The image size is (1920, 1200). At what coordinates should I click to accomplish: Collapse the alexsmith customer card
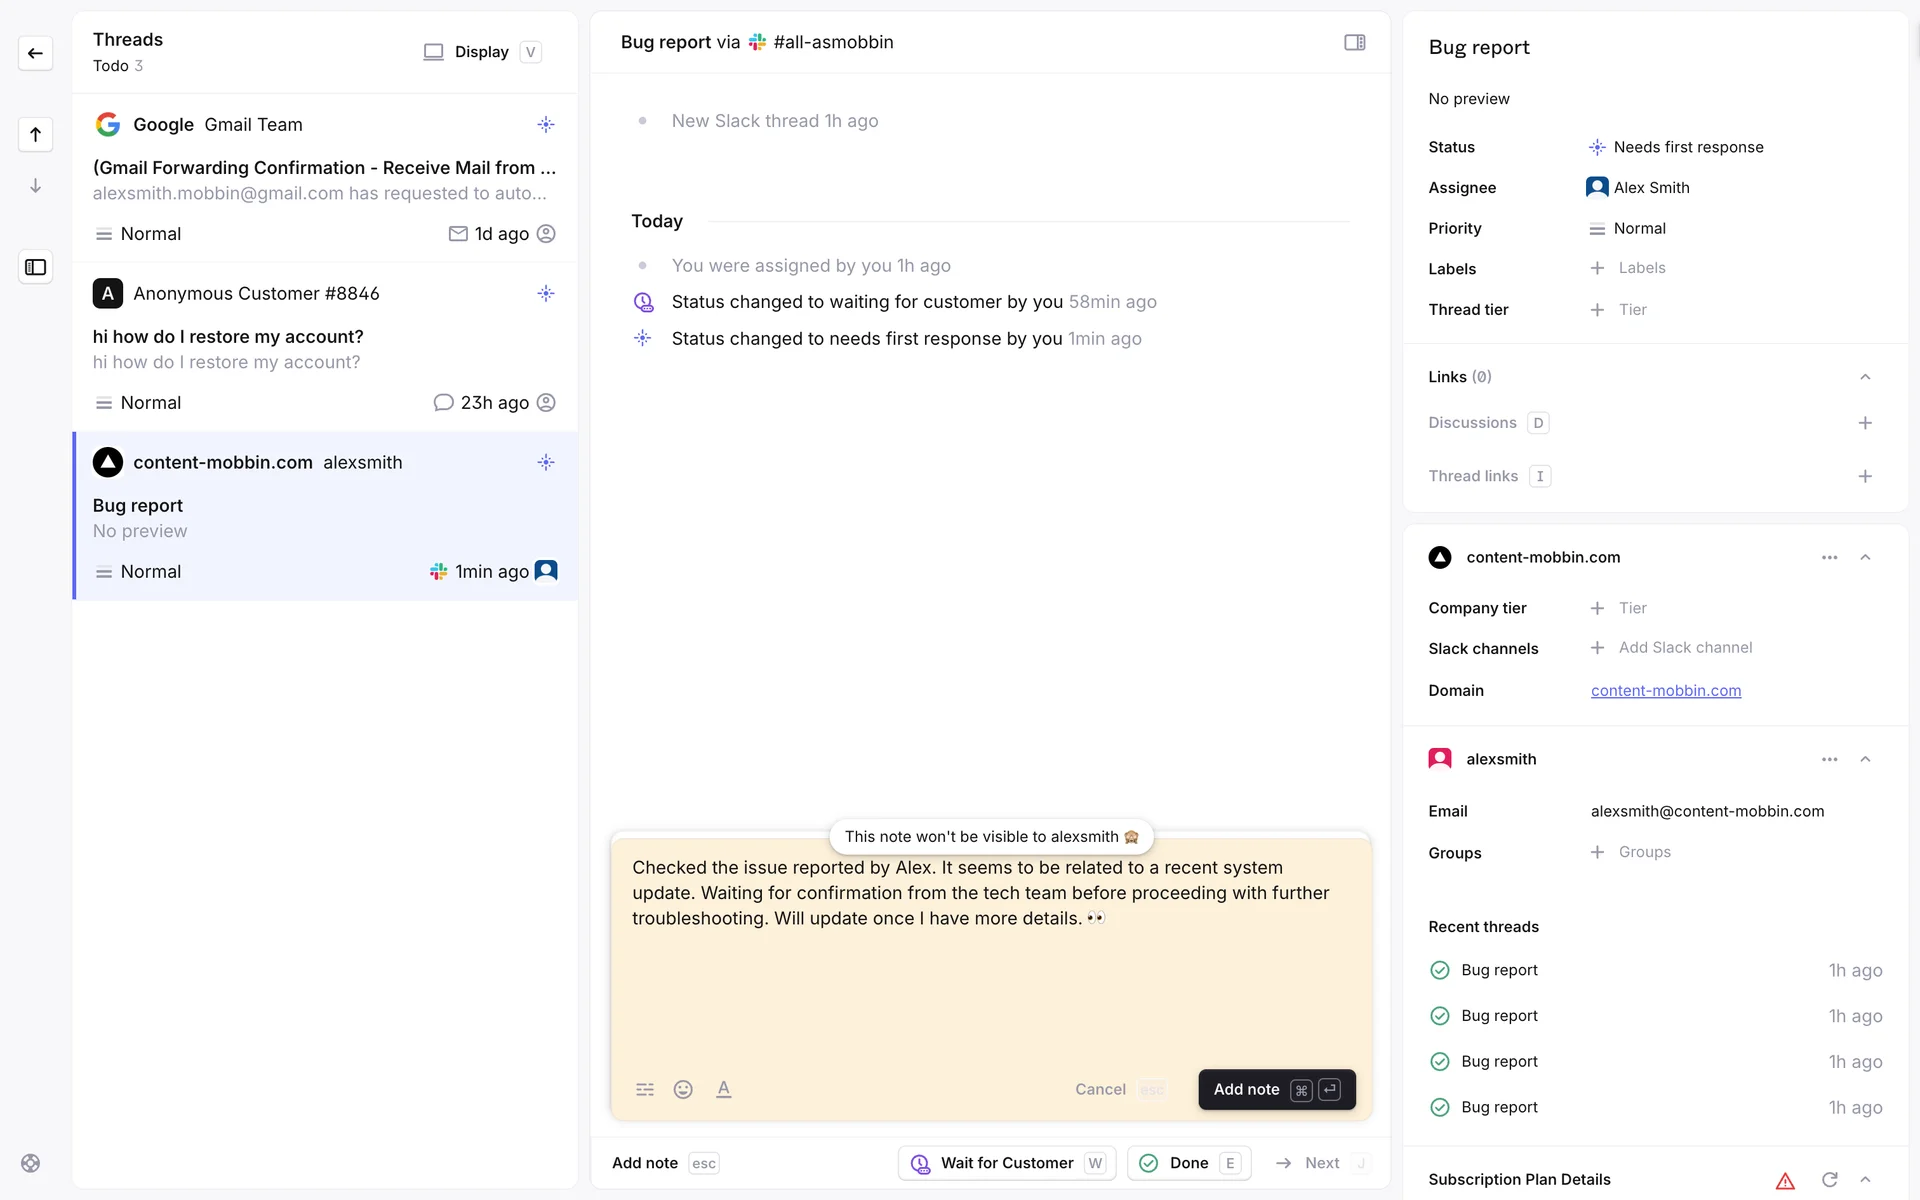tap(1864, 759)
